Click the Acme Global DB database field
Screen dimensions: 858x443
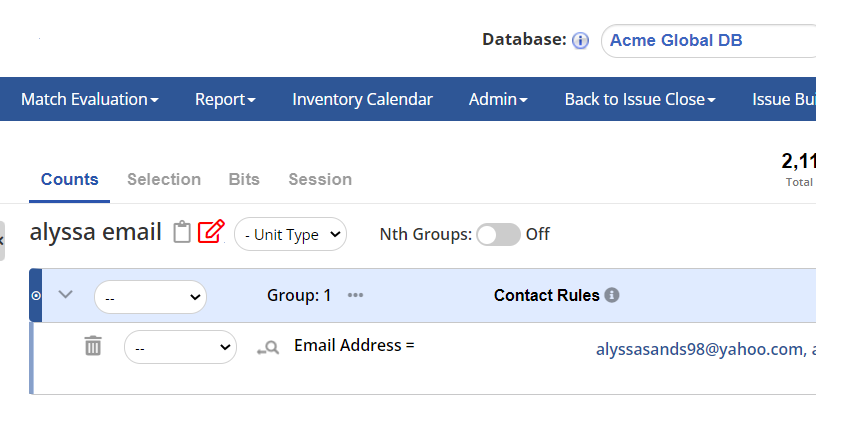tap(708, 41)
